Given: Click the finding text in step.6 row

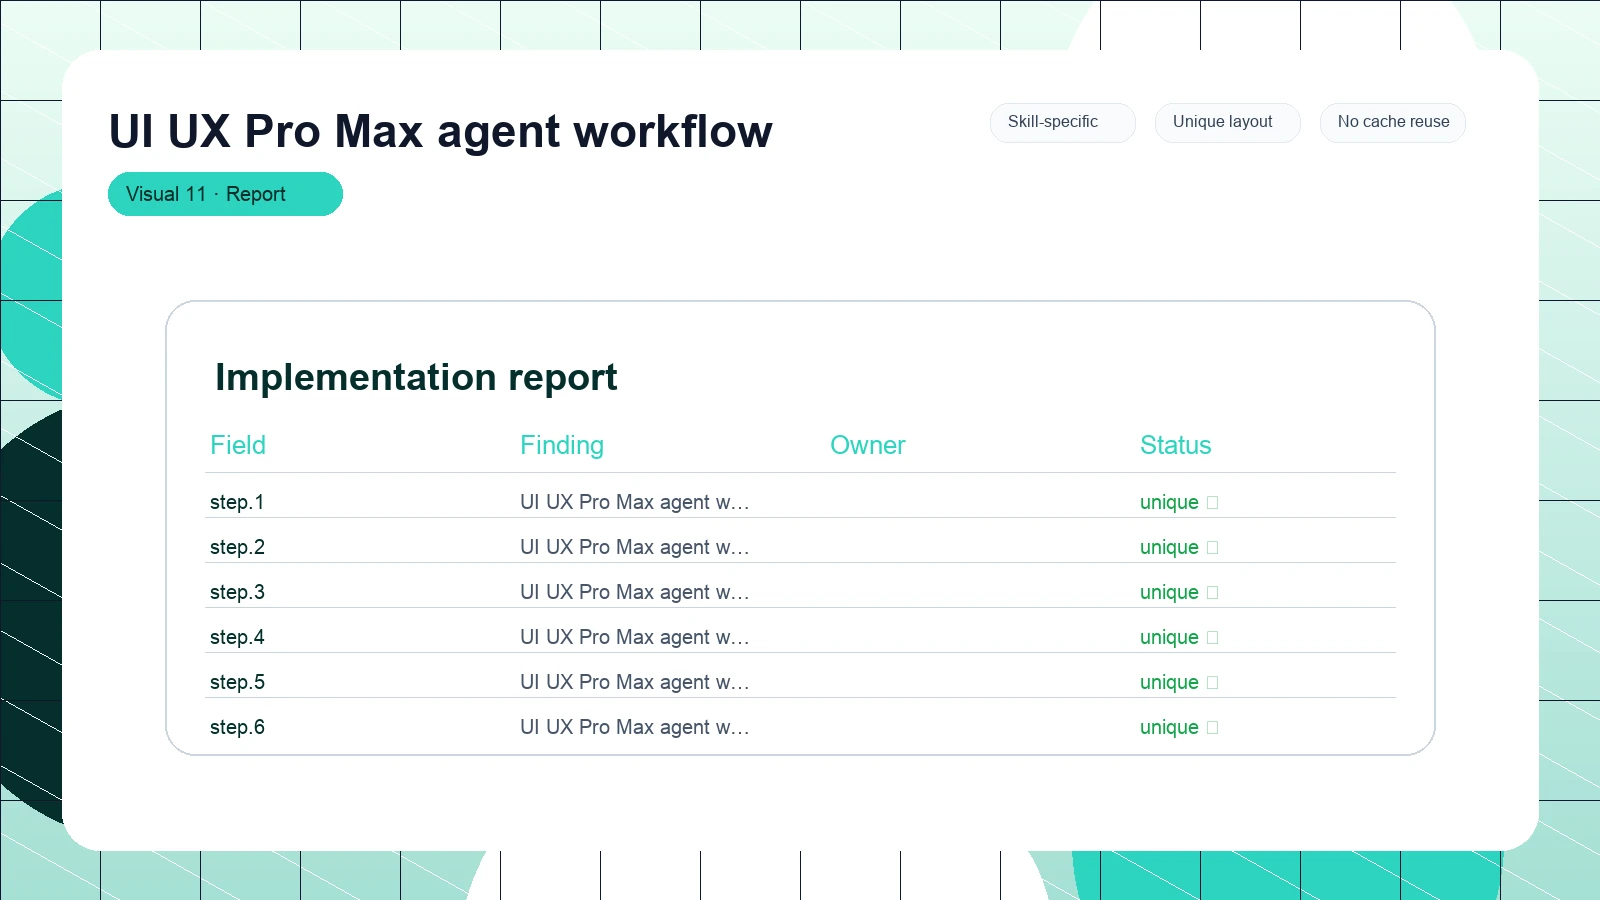Looking at the screenshot, I should [634, 727].
